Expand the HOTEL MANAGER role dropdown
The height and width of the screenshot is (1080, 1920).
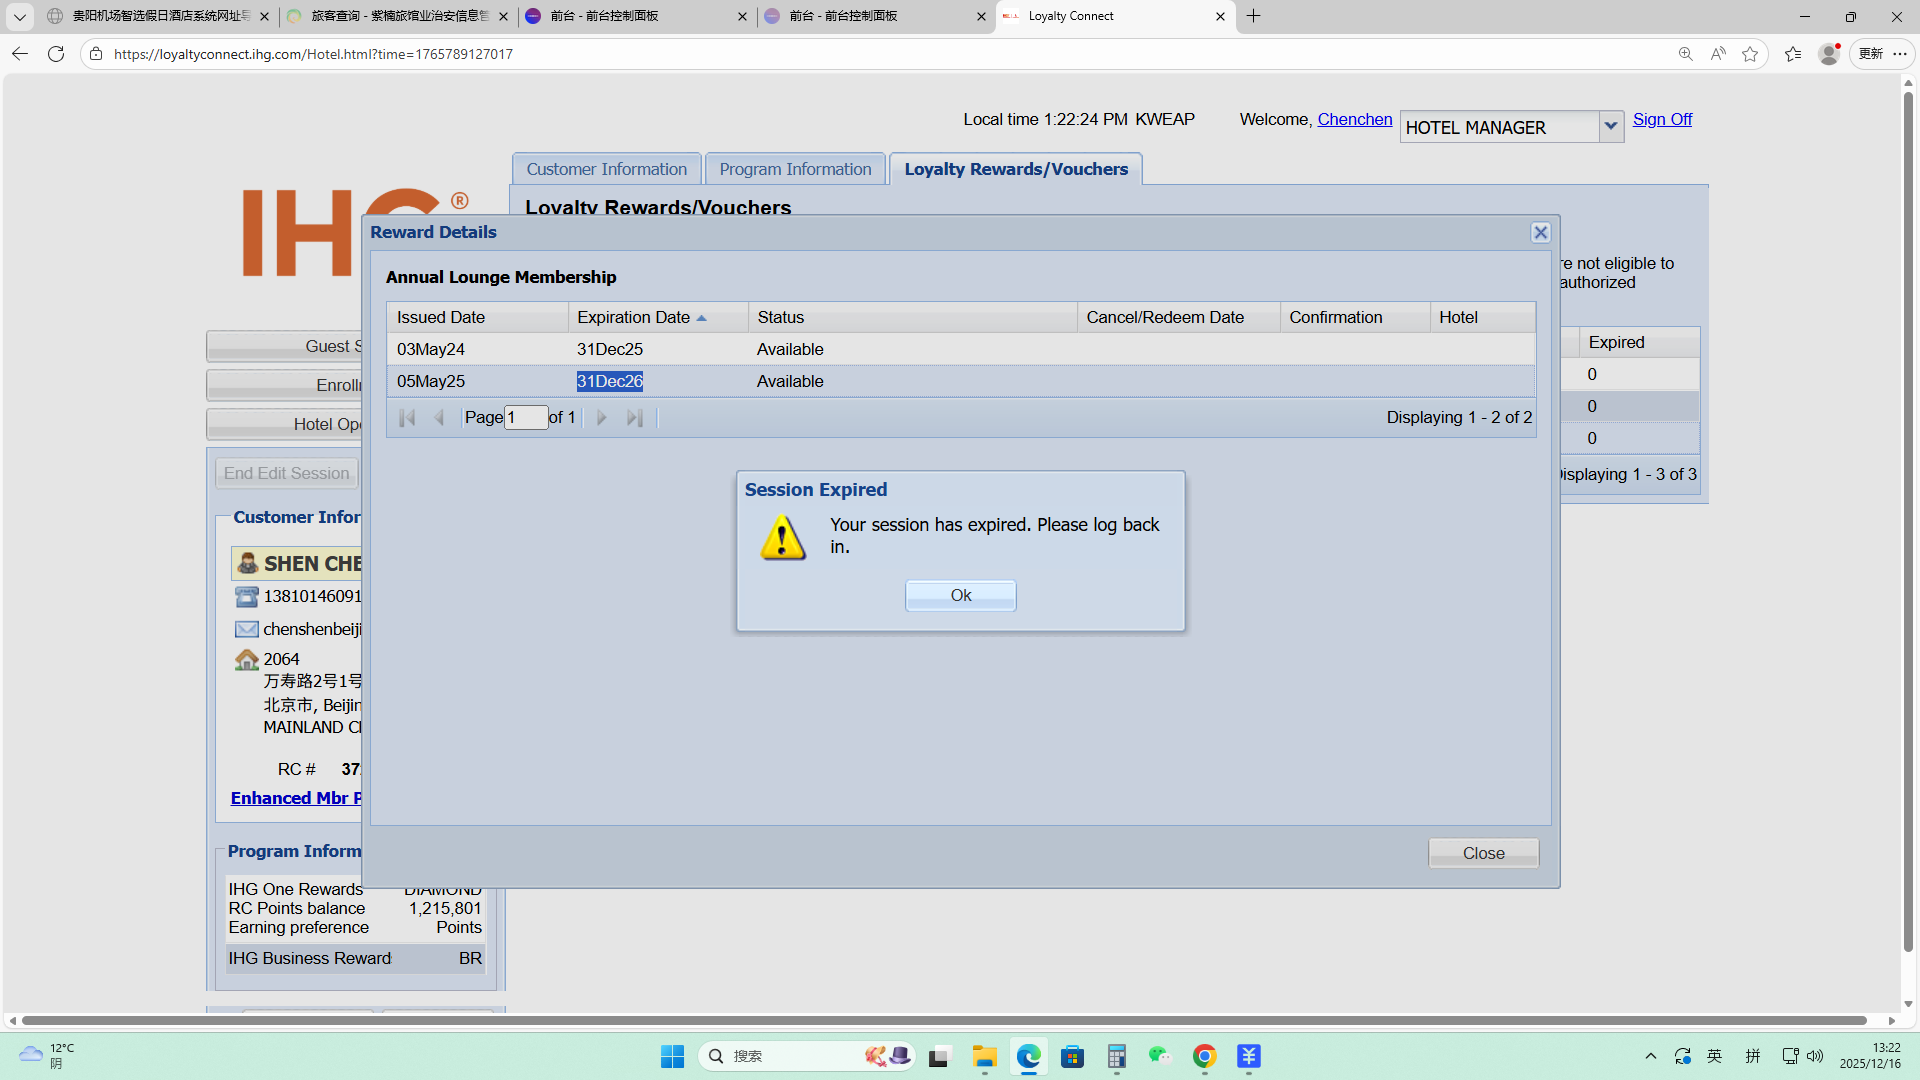pos(1610,126)
